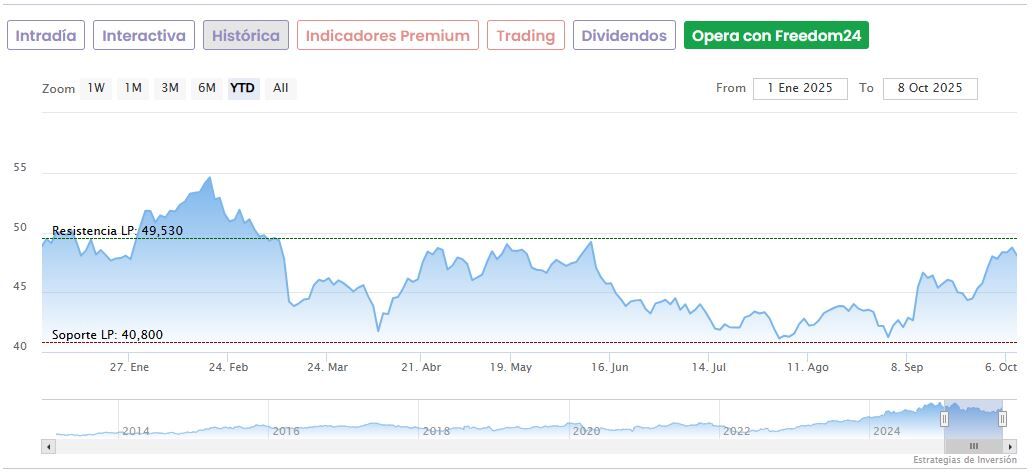Open the Interactiva chart tab
Image resolution: width=1033 pixels, height=476 pixels.
(x=144, y=36)
